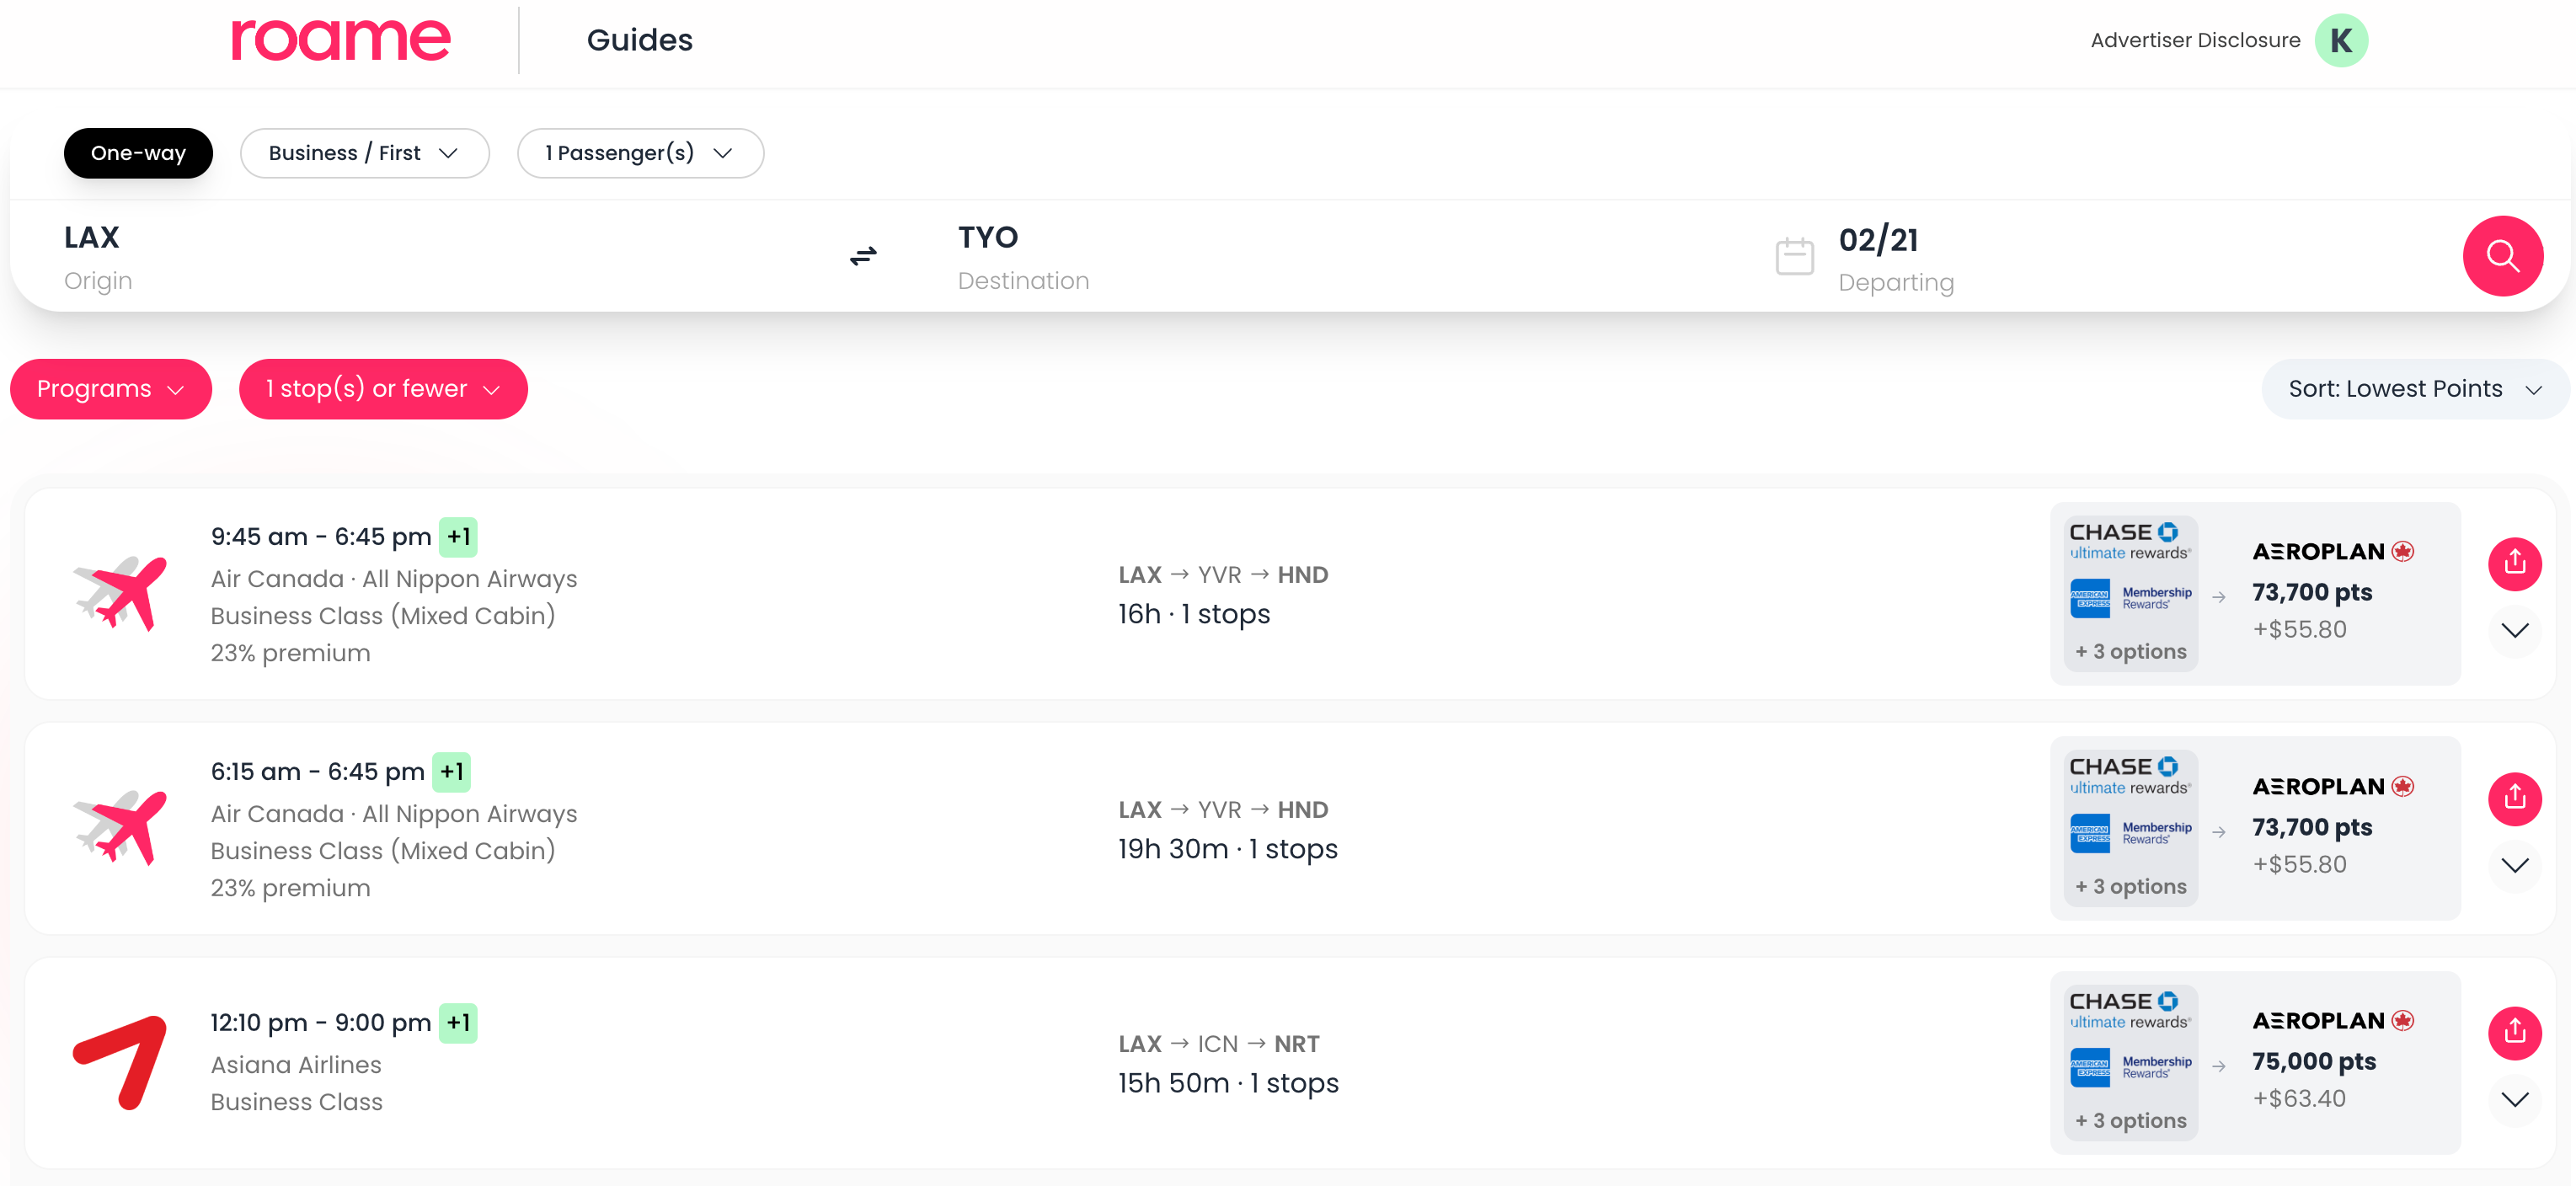Expand the 9:45 am flight details
This screenshot has height=1186, width=2576.
pyautogui.click(x=2514, y=630)
